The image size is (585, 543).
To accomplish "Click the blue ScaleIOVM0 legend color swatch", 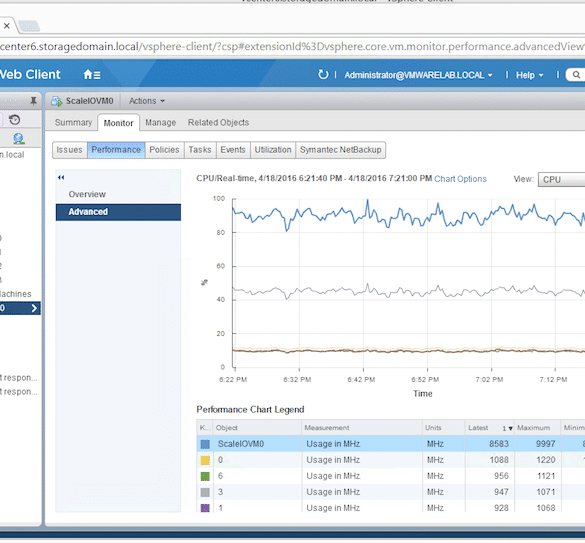I will (x=205, y=444).
